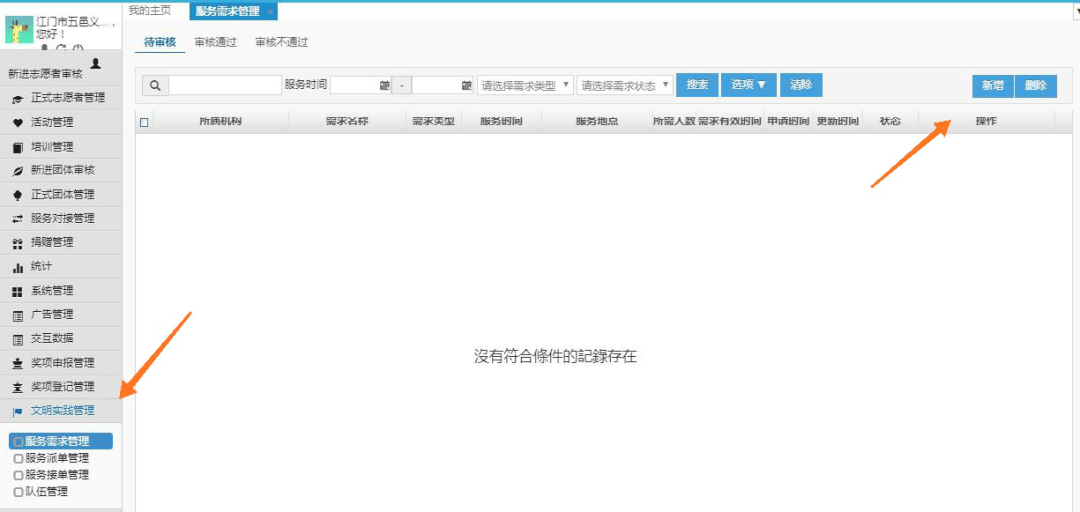Open 奖项申报管理 in the sidebar
1080x512 pixels.
click(61, 363)
